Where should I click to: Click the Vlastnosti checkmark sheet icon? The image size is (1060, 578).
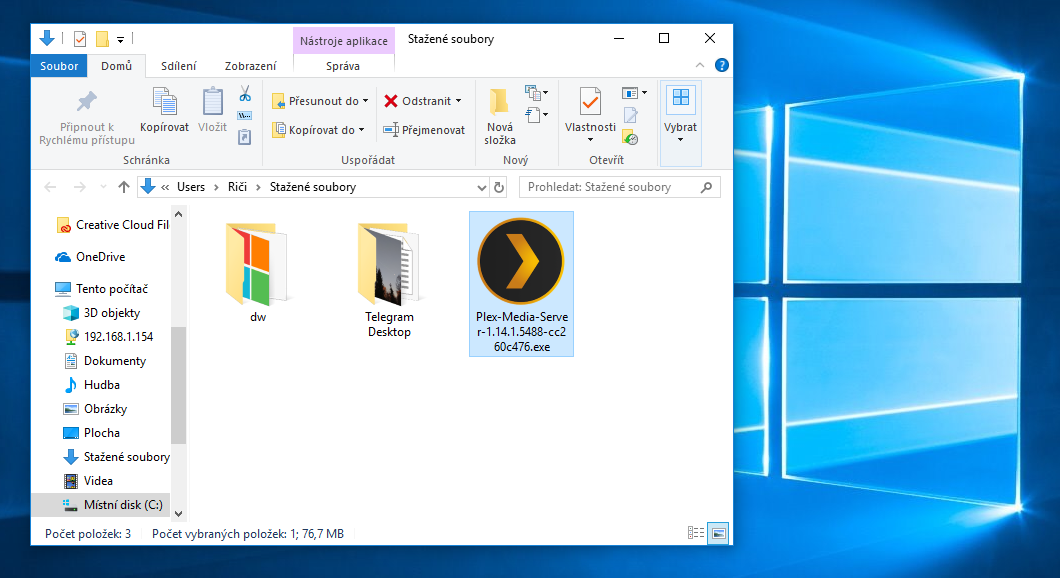pyautogui.click(x=590, y=102)
